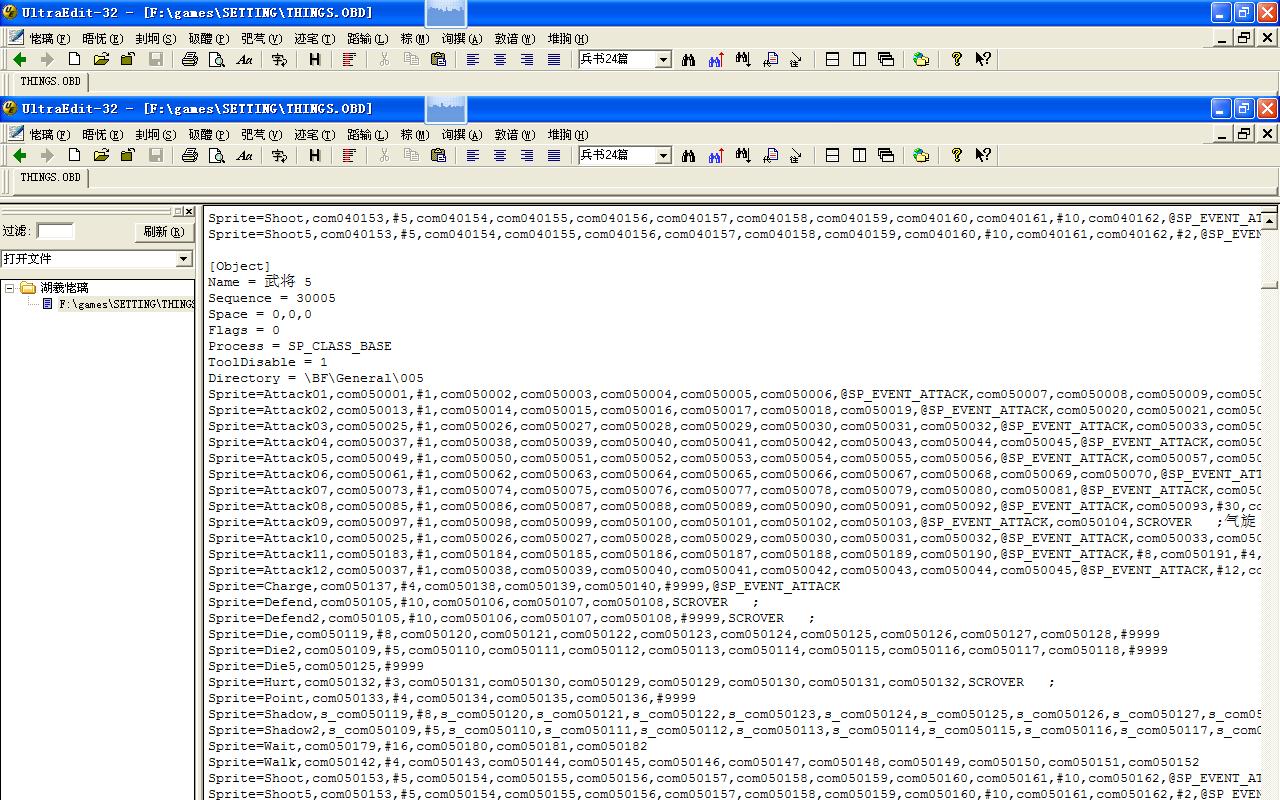Click the Paste clipboard icon in the lower toolbar
Viewport: 1280px width, 800px height.
coord(438,155)
